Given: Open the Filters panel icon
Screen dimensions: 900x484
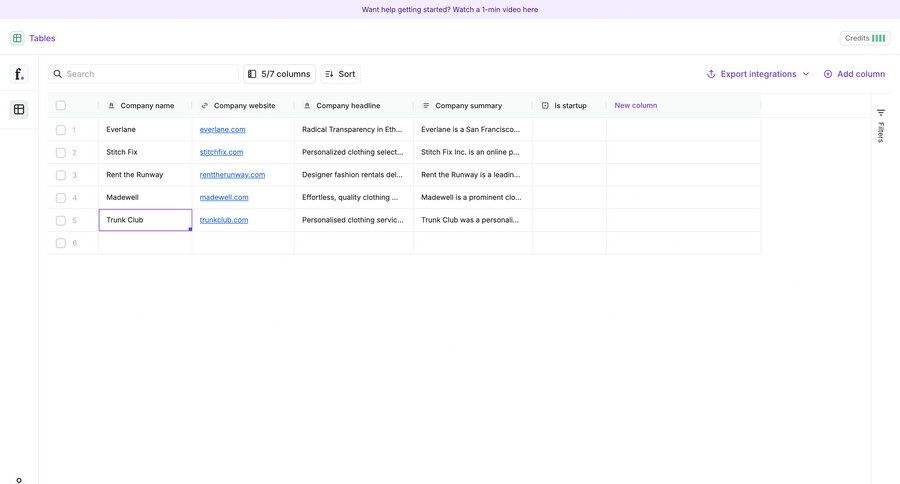Looking at the screenshot, I should tap(881, 113).
